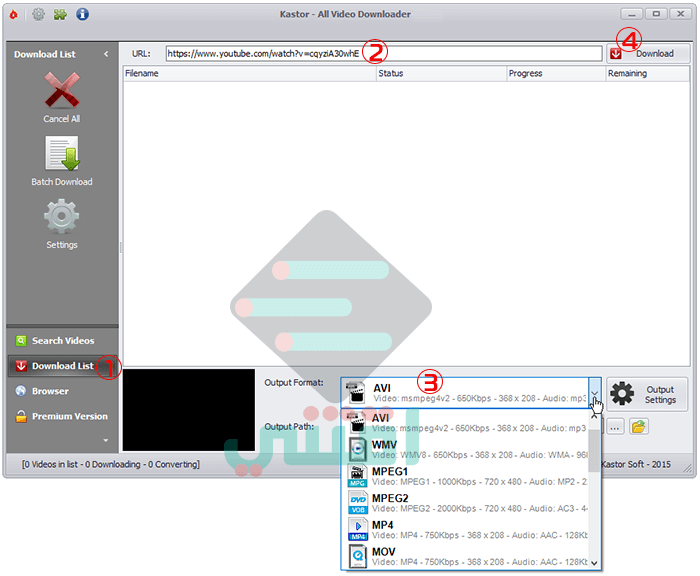Click the format list scrollbar thumb
The image size is (700, 576).
click(x=594, y=450)
